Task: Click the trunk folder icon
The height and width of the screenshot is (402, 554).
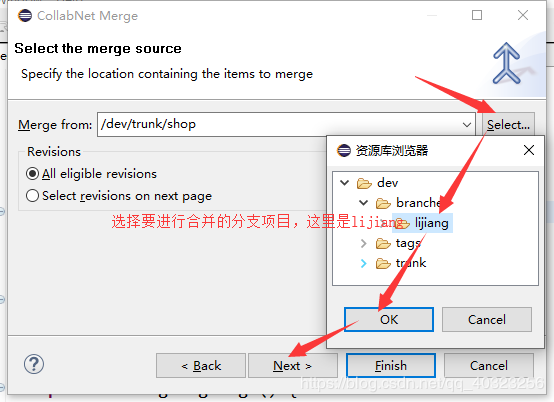Action: click(383, 264)
